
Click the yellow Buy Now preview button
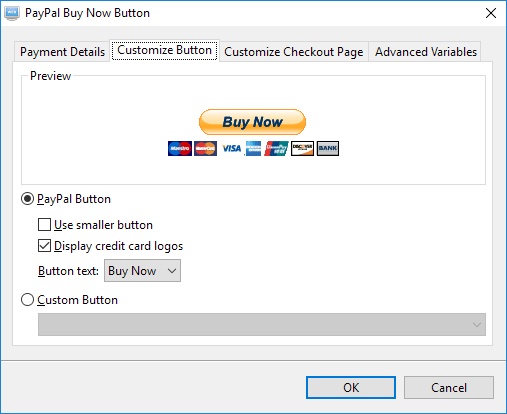point(252,122)
